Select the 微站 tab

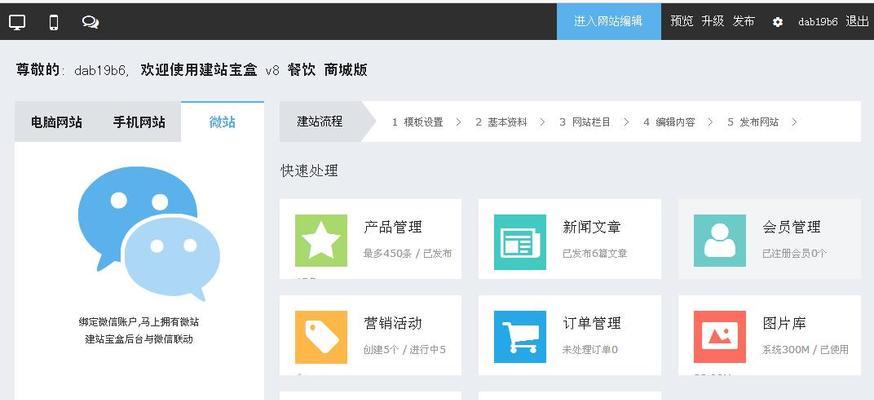tap(222, 122)
